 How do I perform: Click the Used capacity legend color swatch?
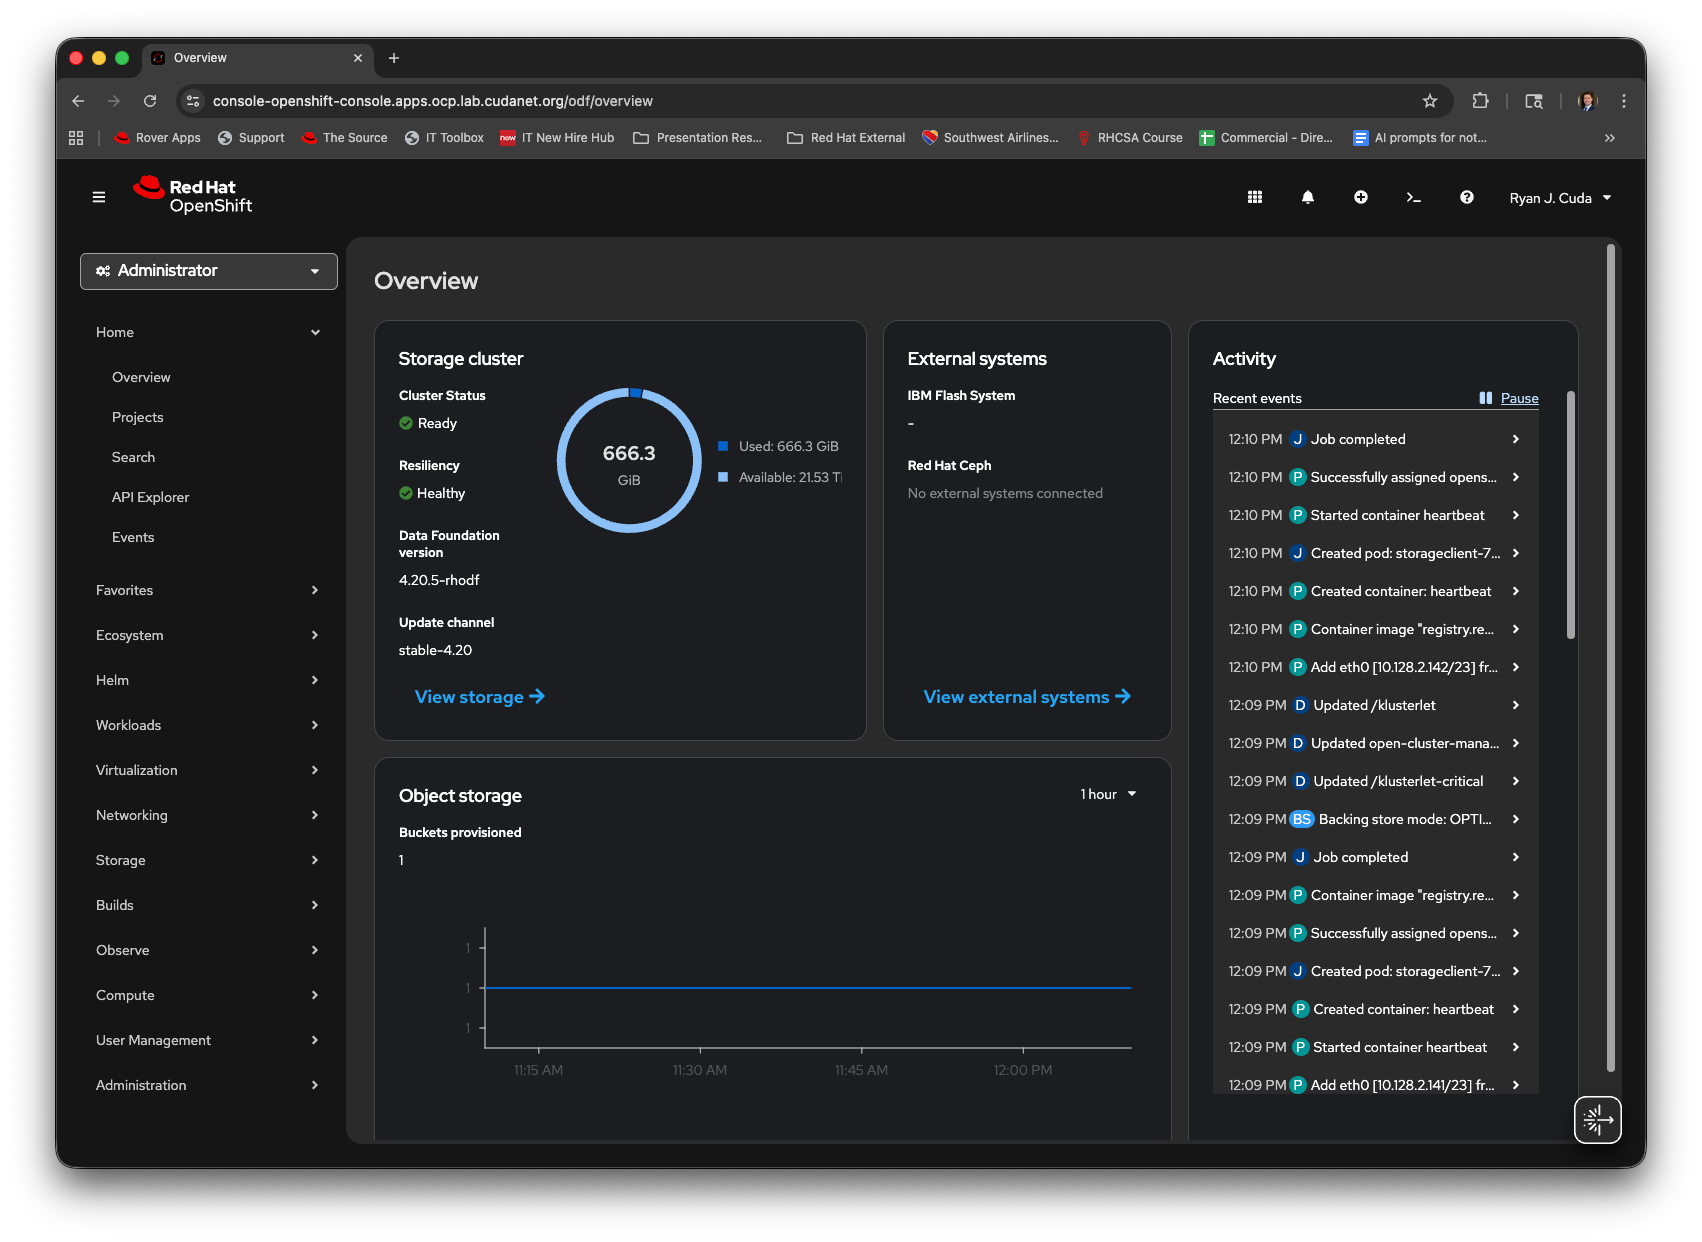point(723,446)
